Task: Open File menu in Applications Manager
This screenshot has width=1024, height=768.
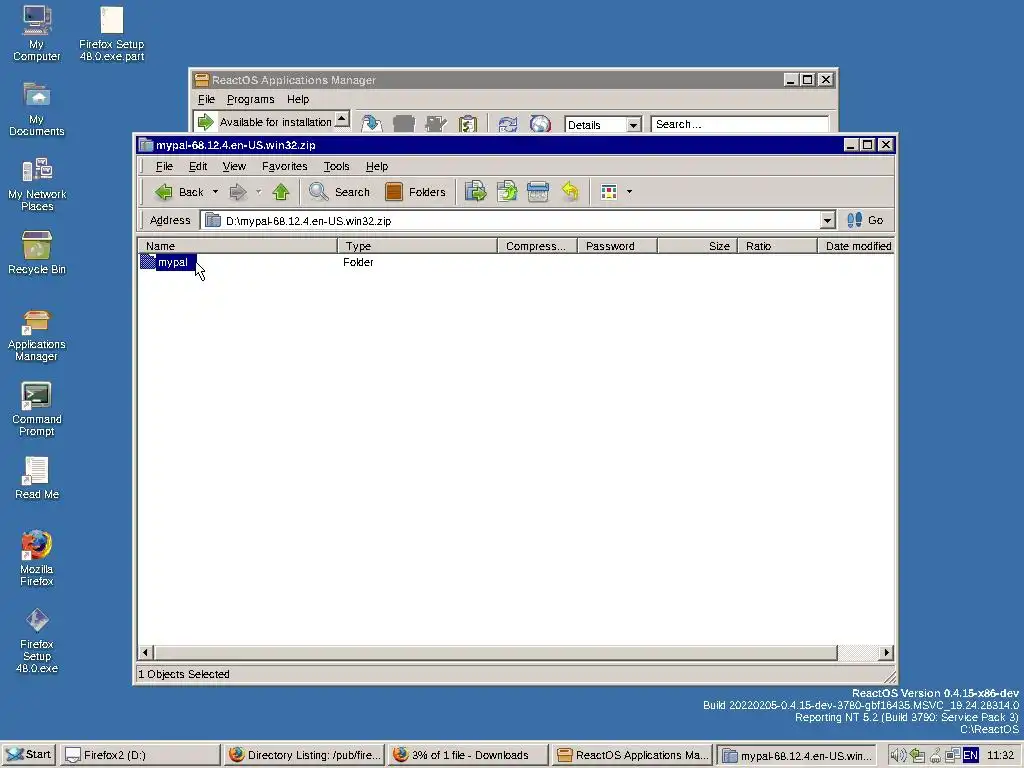Action: point(206,99)
